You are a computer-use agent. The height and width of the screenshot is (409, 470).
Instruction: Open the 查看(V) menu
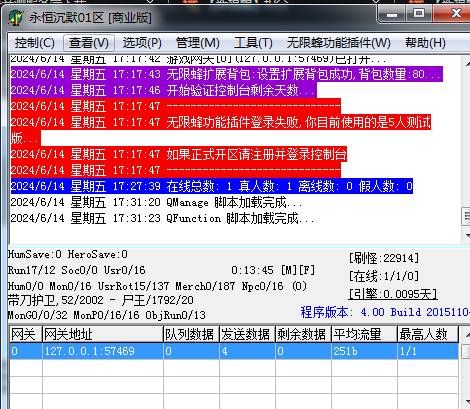(x=89, y=43)
